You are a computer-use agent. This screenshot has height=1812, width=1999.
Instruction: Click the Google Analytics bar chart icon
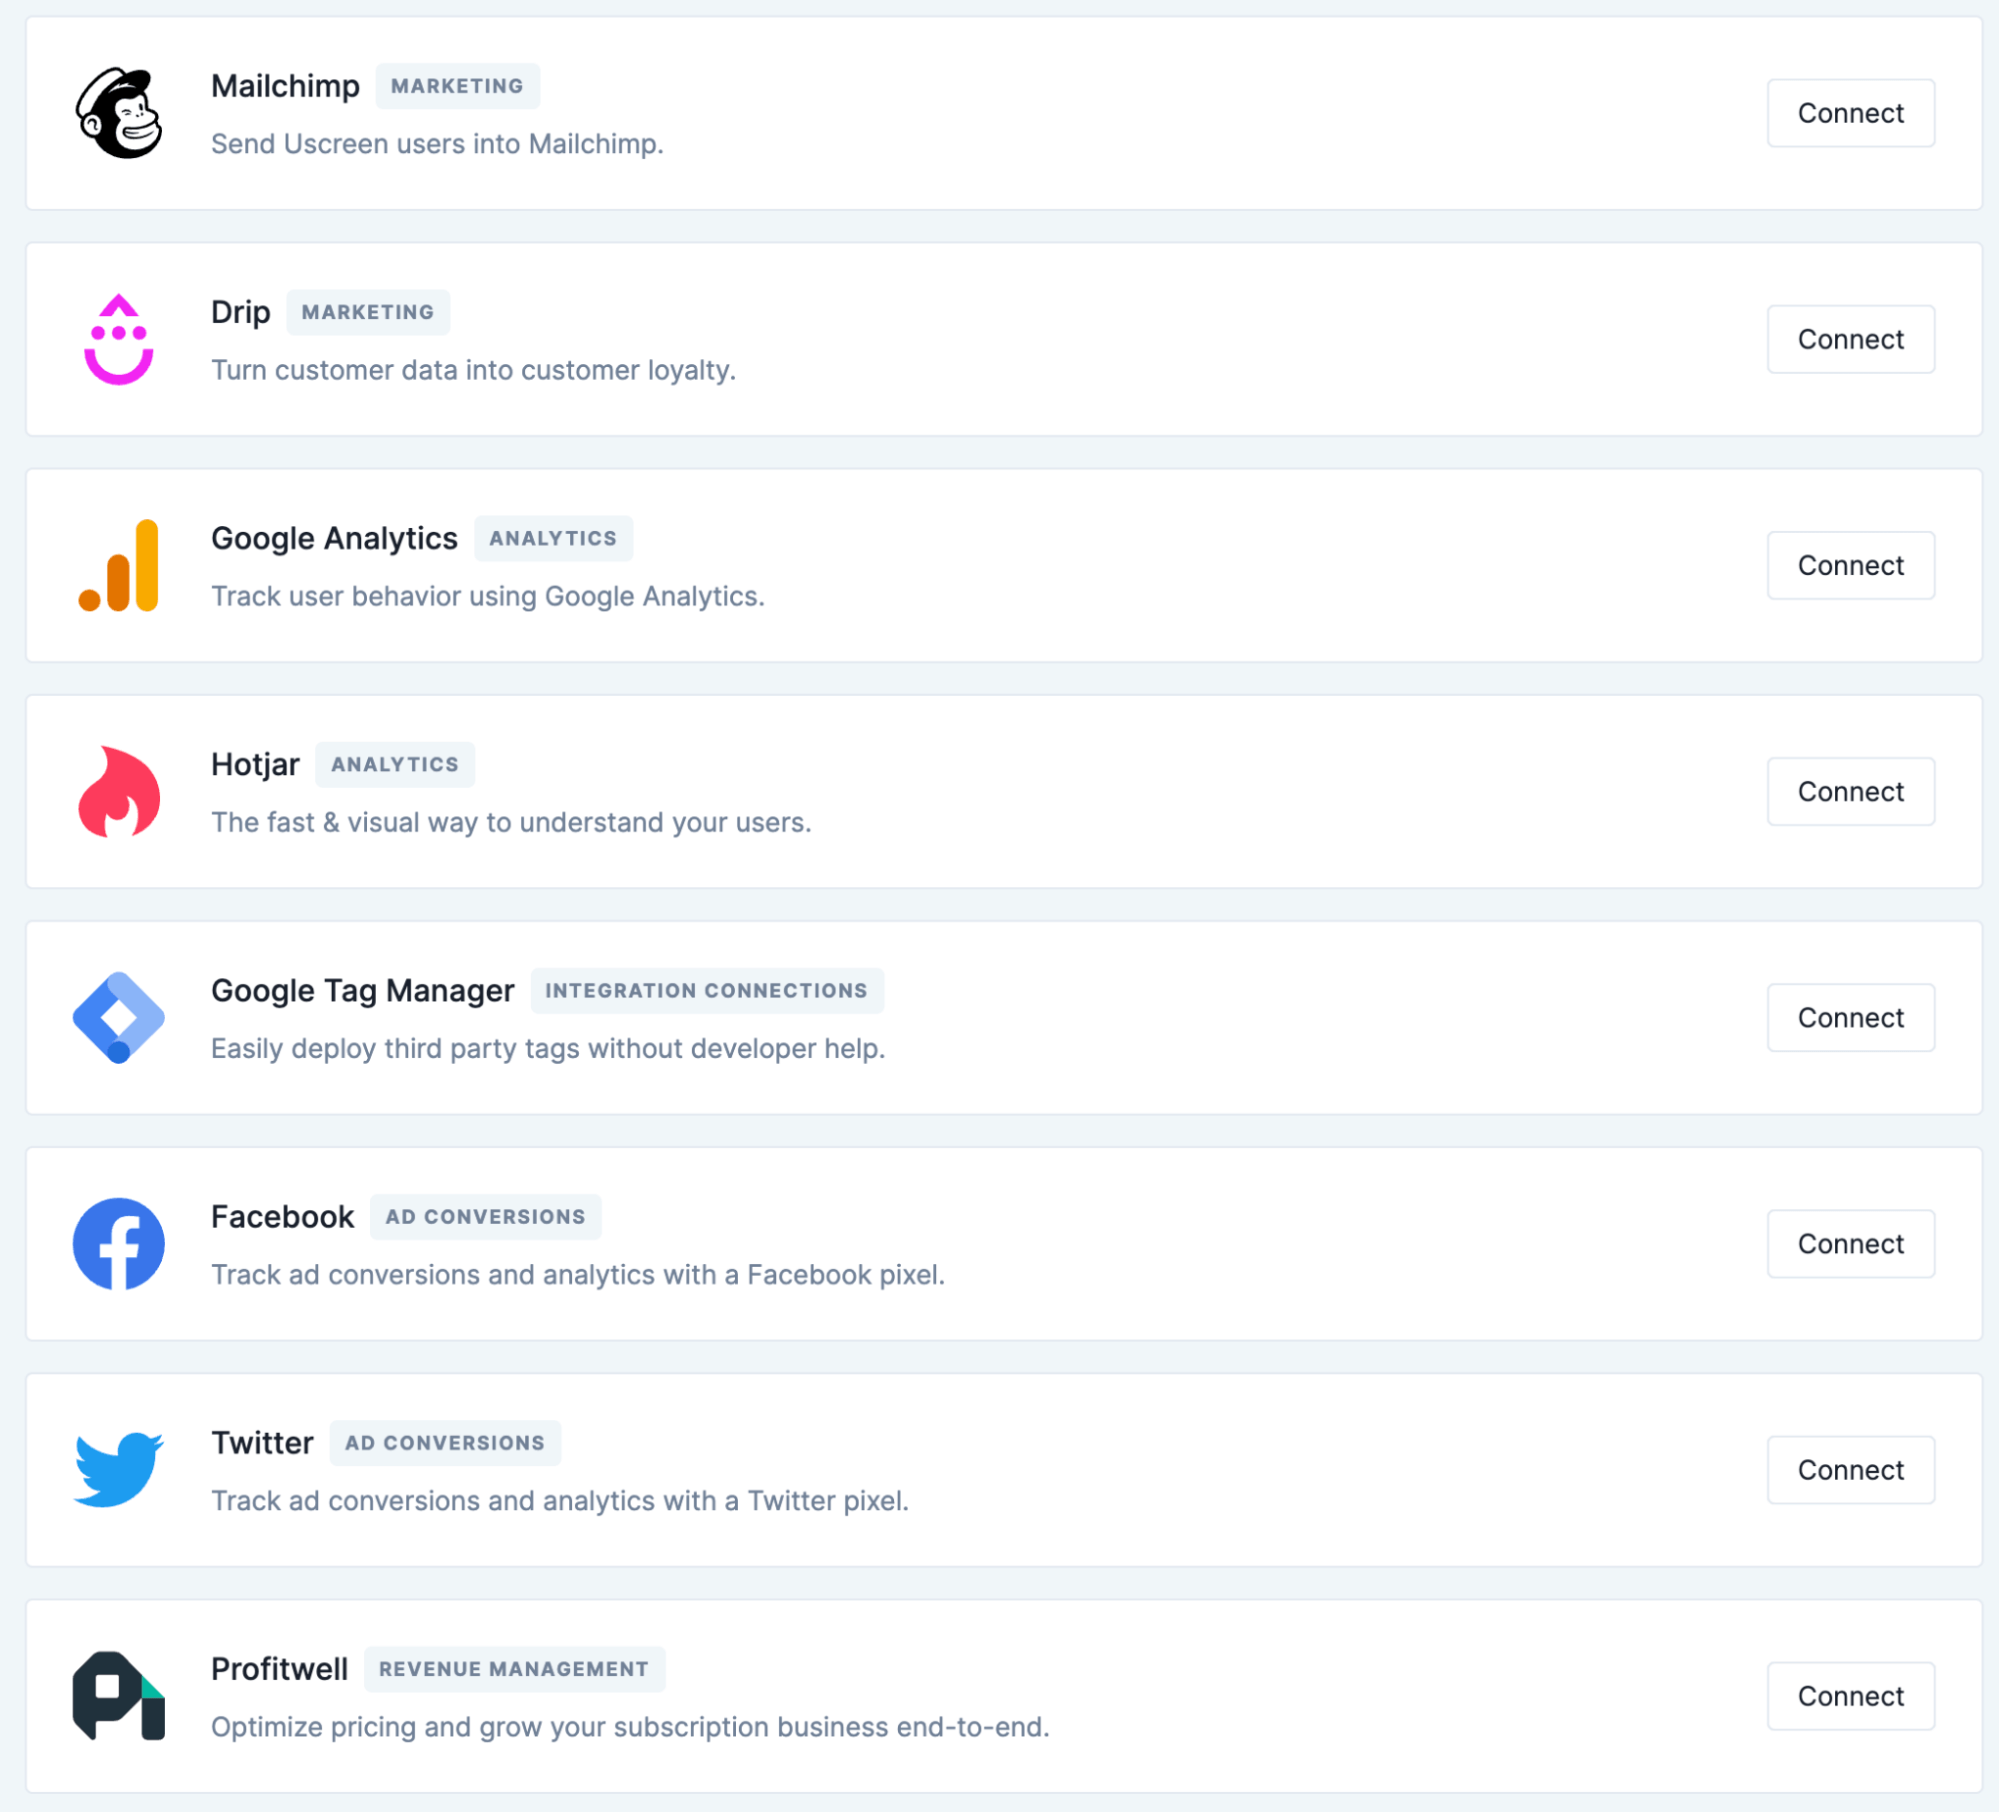(119, 565)
